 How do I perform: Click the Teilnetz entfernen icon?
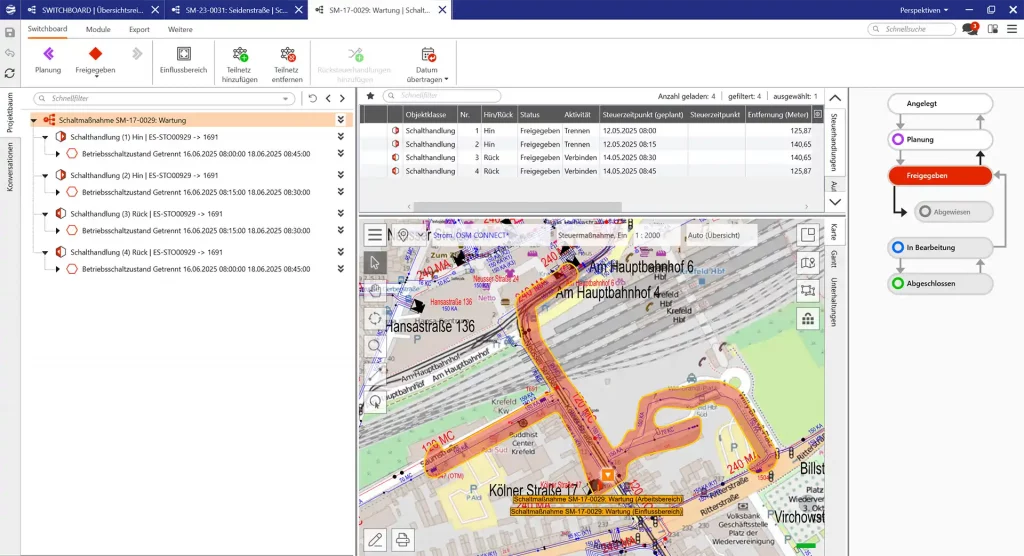pyautogui.click(x=287, y=54)
